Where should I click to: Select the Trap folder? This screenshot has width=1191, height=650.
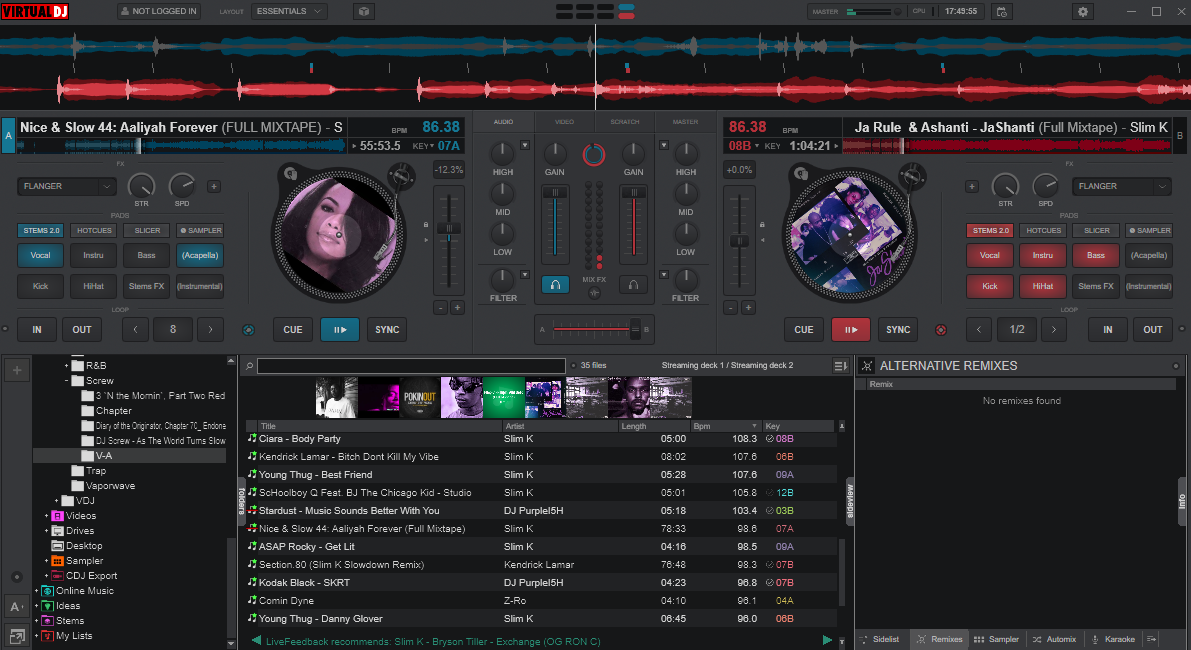coord(96,471)
